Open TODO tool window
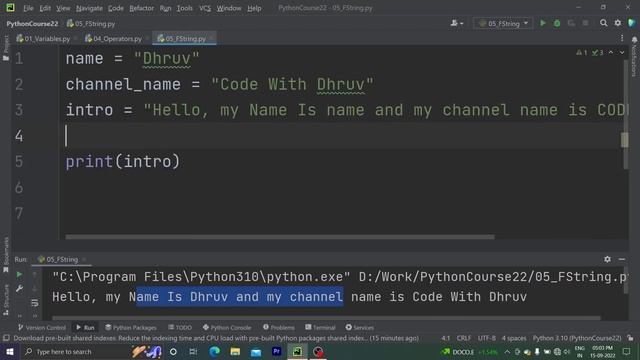640x360 pixels. point(180,327)
